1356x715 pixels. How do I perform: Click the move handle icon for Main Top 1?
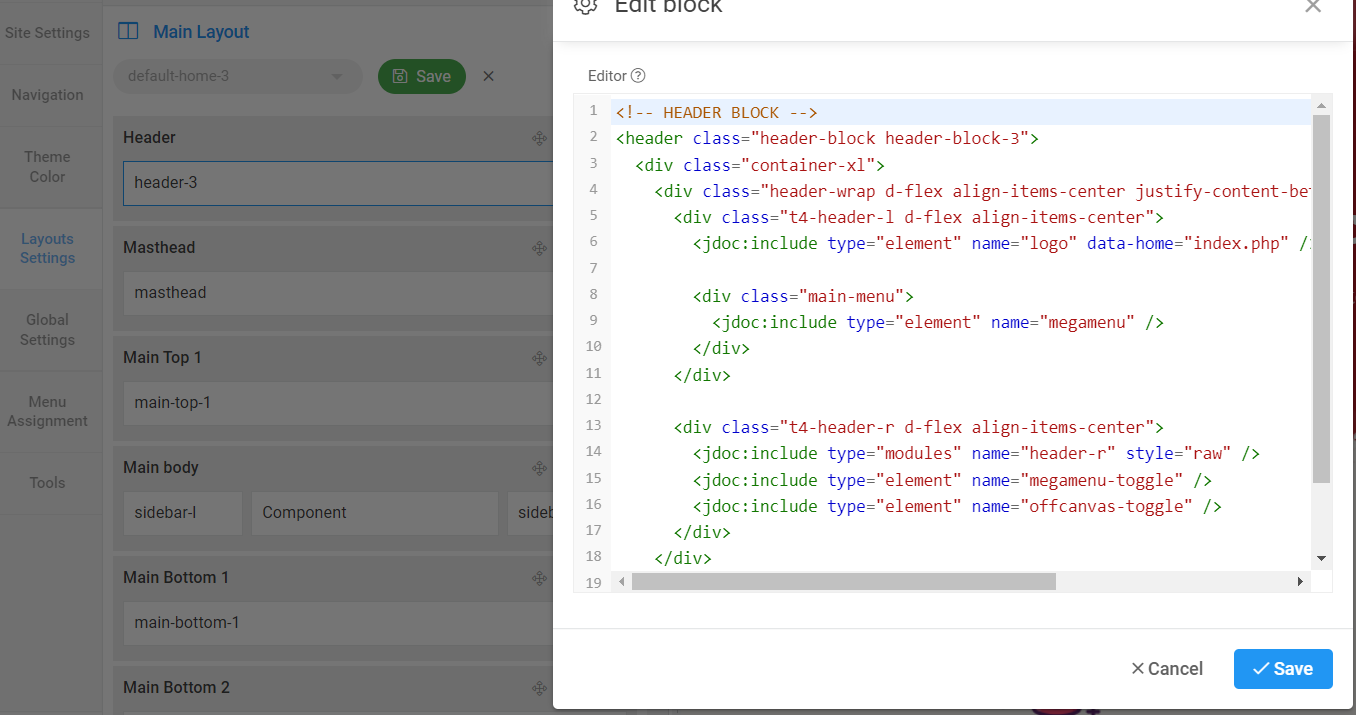(539, 358)
